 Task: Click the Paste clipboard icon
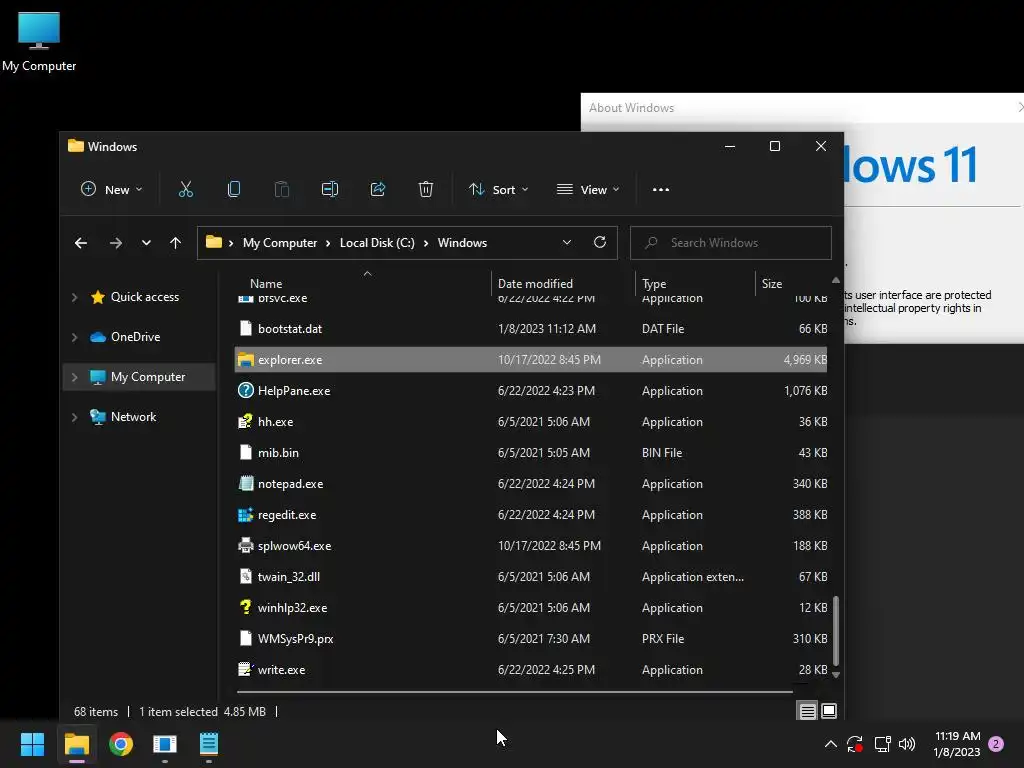[x=281, y=189]
